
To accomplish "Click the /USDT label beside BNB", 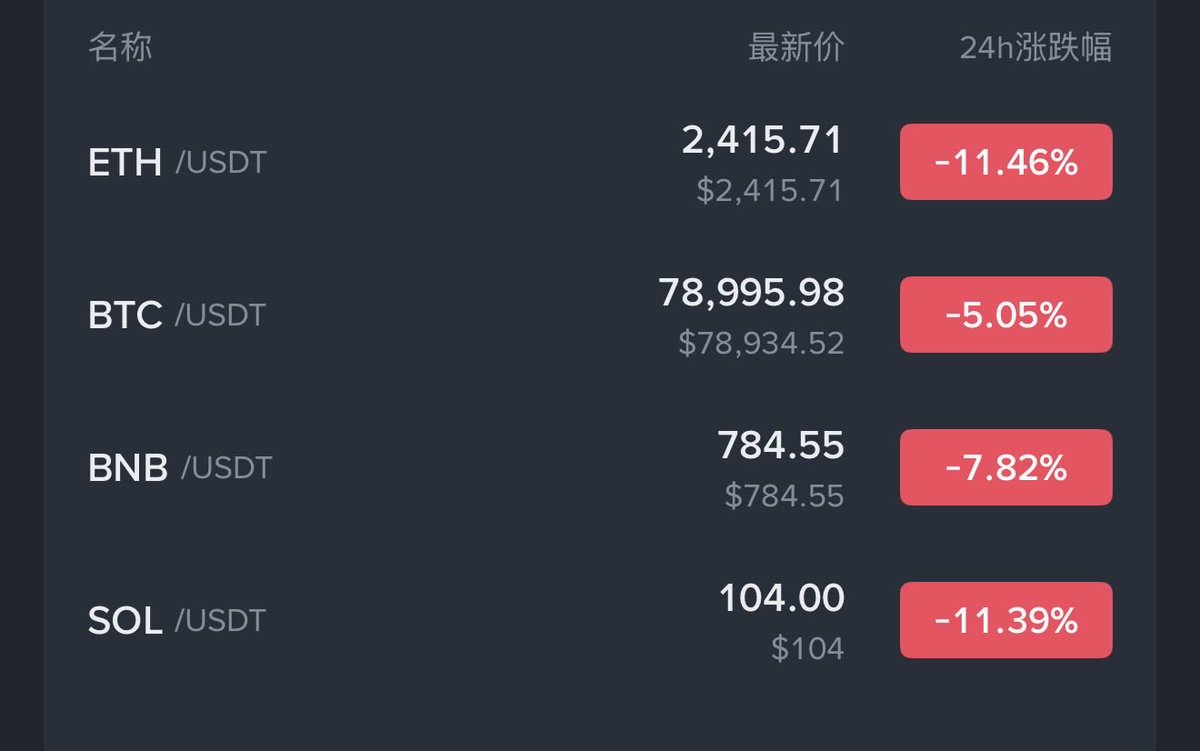I will coord(226,468).
